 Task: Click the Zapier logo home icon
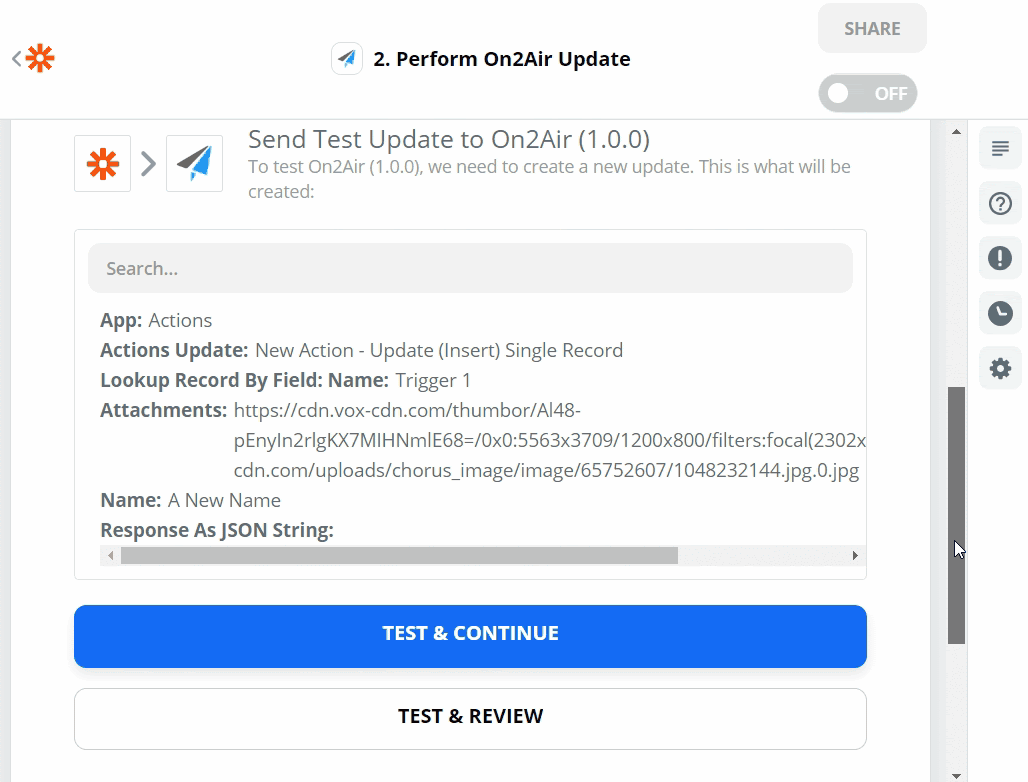point(41,59)
